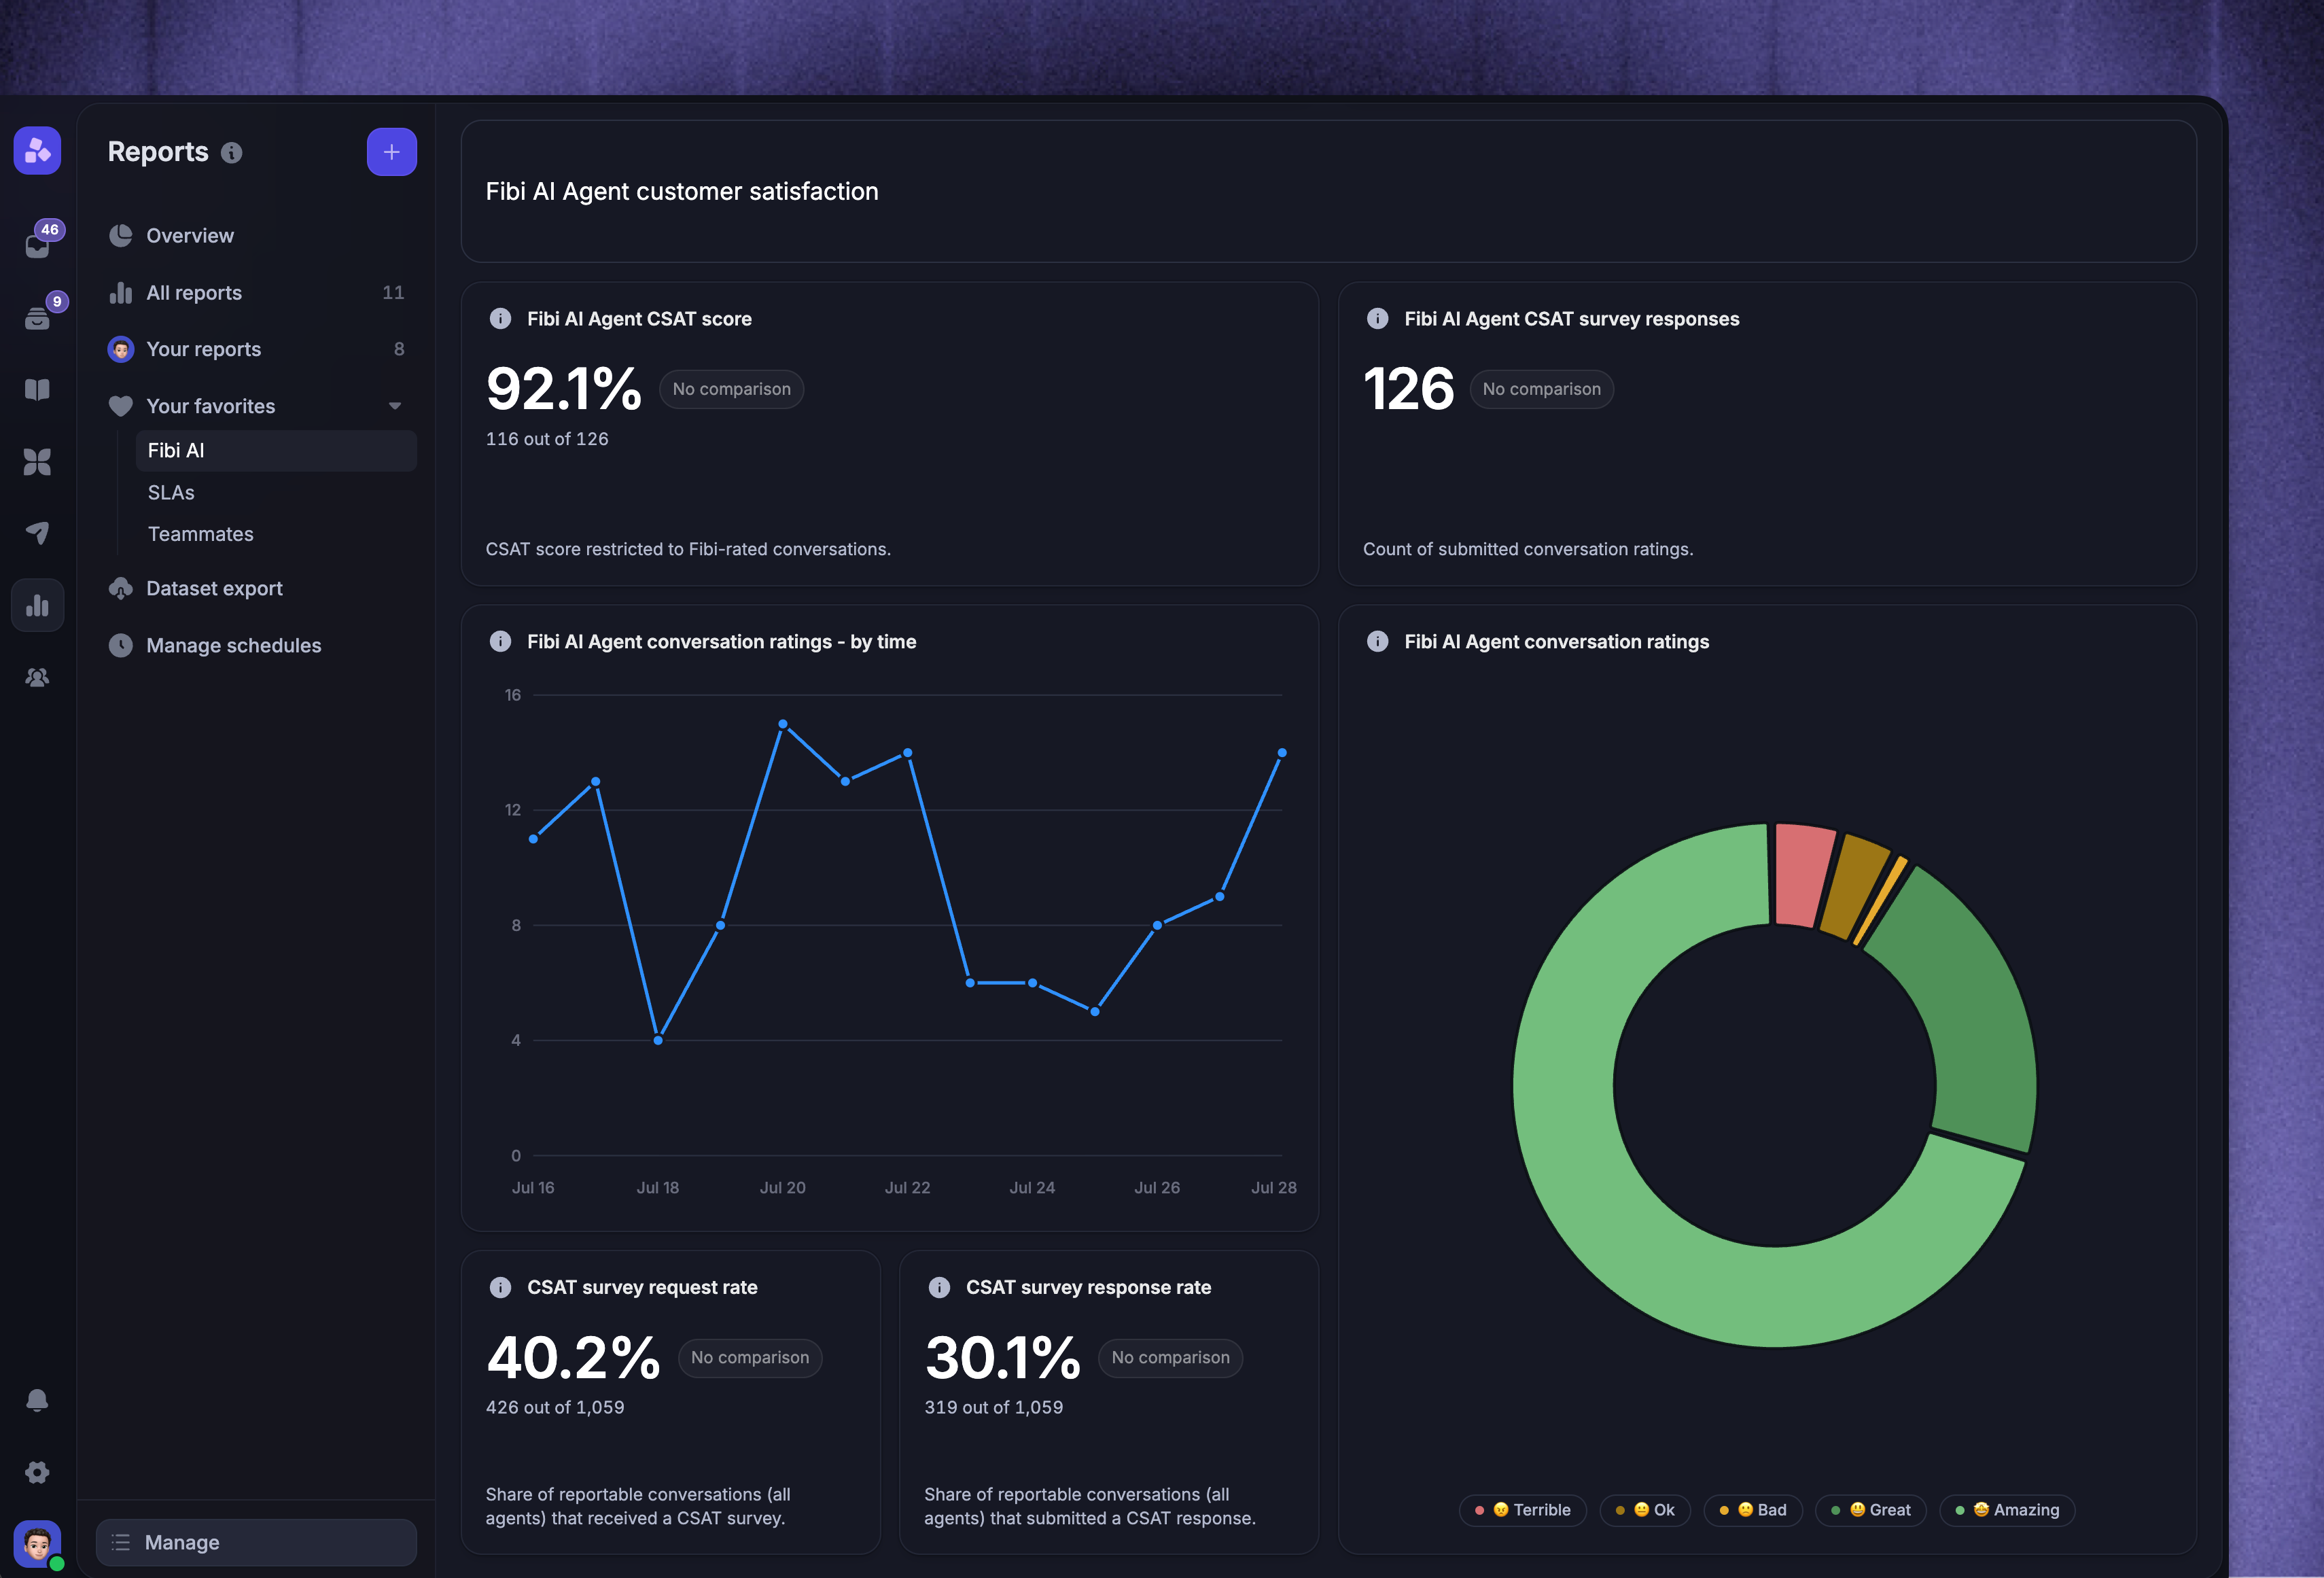The image size is (2324, 1578).
Task: Click info icon beside Fibi AI Agent CSAT score
Action: pyautogui.click(x=500, y=319)
